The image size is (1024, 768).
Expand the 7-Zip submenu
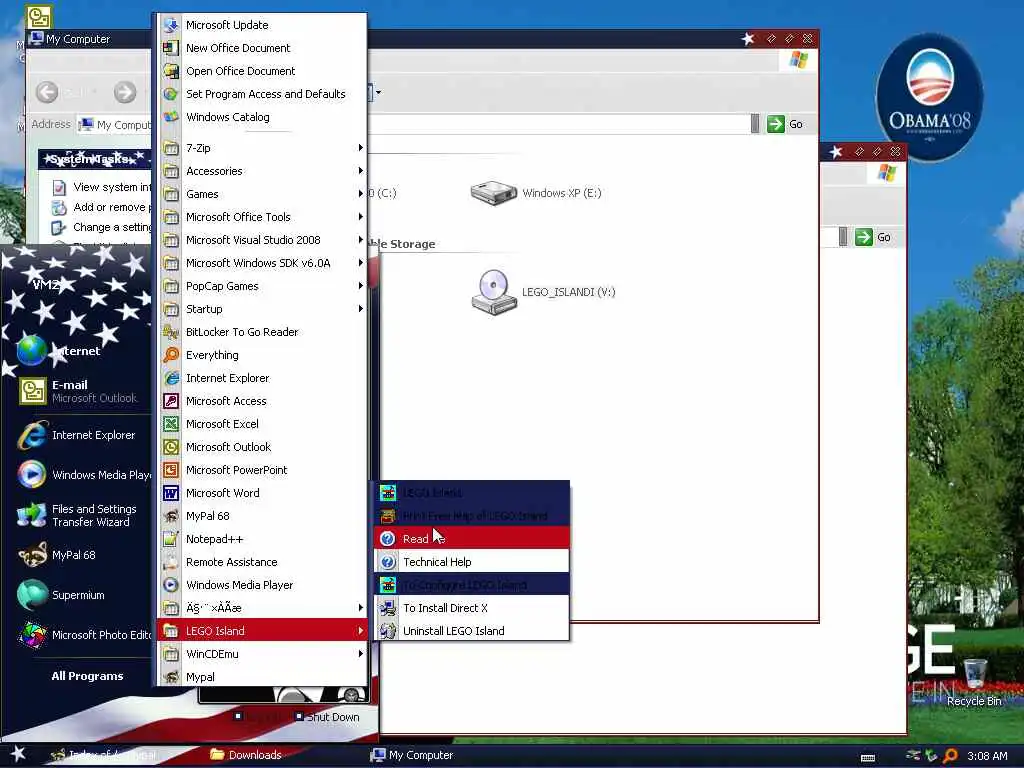(262, 148)
